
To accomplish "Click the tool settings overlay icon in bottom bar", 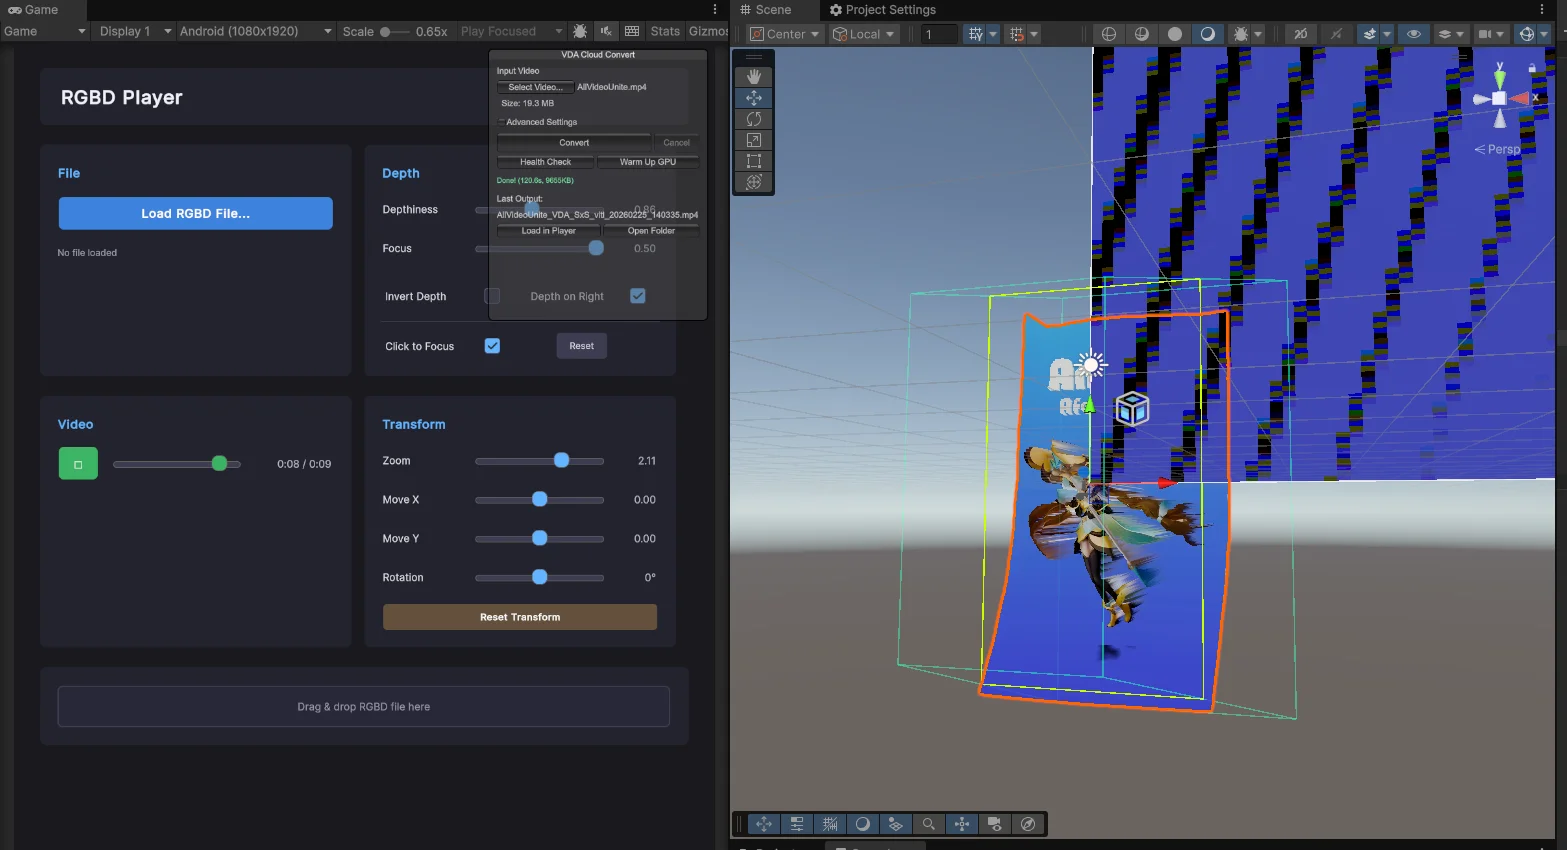I will point(797,824).
